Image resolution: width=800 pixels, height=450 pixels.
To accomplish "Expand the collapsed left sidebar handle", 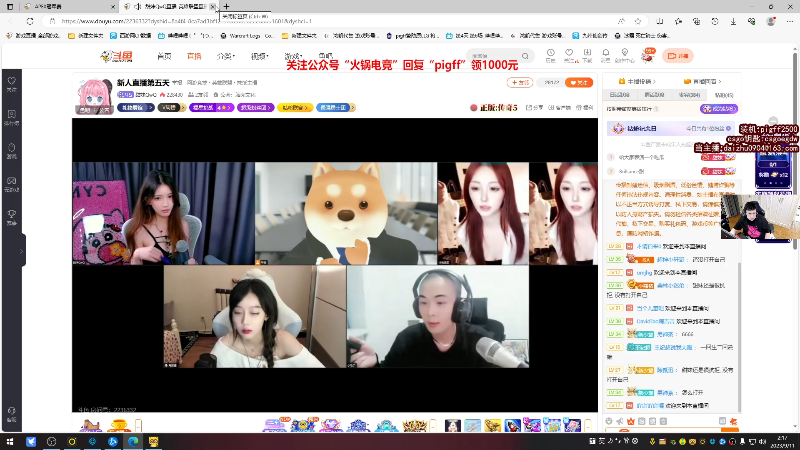I will (x=22, y=251).
